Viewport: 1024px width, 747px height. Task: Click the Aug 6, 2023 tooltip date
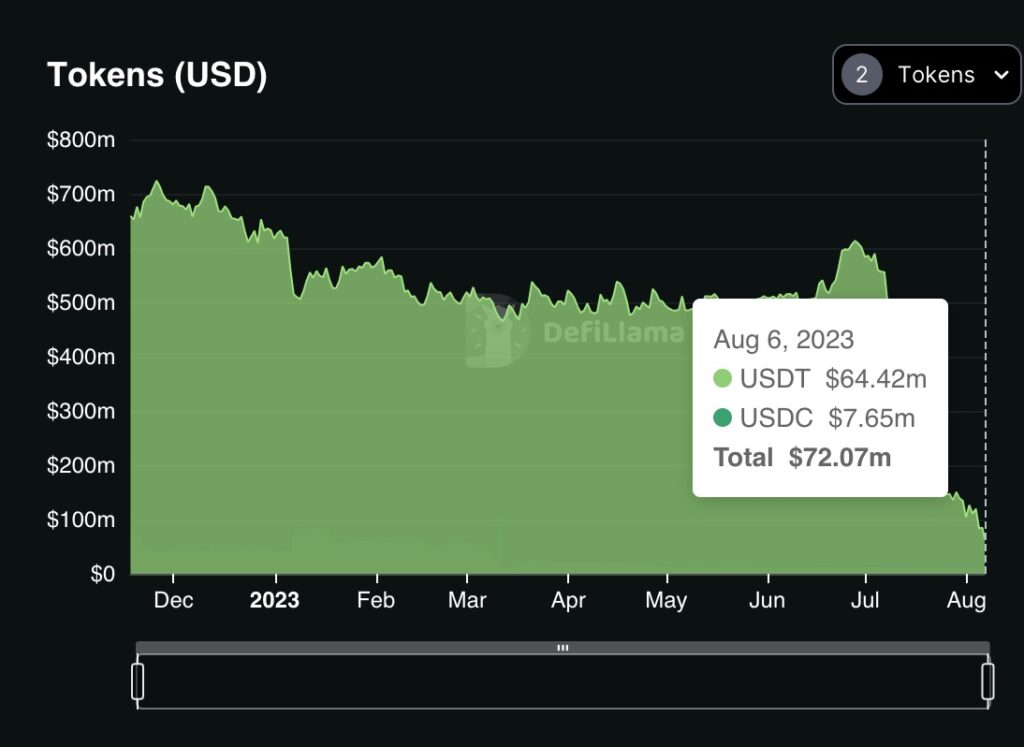pos(783,339)
